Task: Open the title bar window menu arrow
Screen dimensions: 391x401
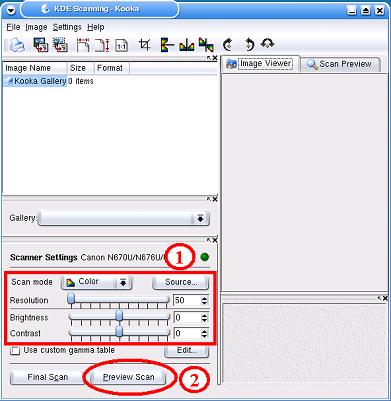Action: pyautogui.click(x=11, y=10)
